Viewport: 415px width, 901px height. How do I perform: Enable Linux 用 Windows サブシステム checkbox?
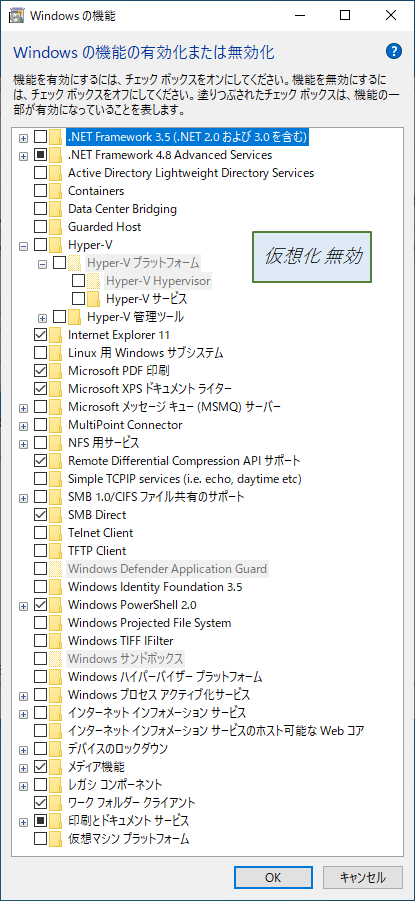(40, 353)
